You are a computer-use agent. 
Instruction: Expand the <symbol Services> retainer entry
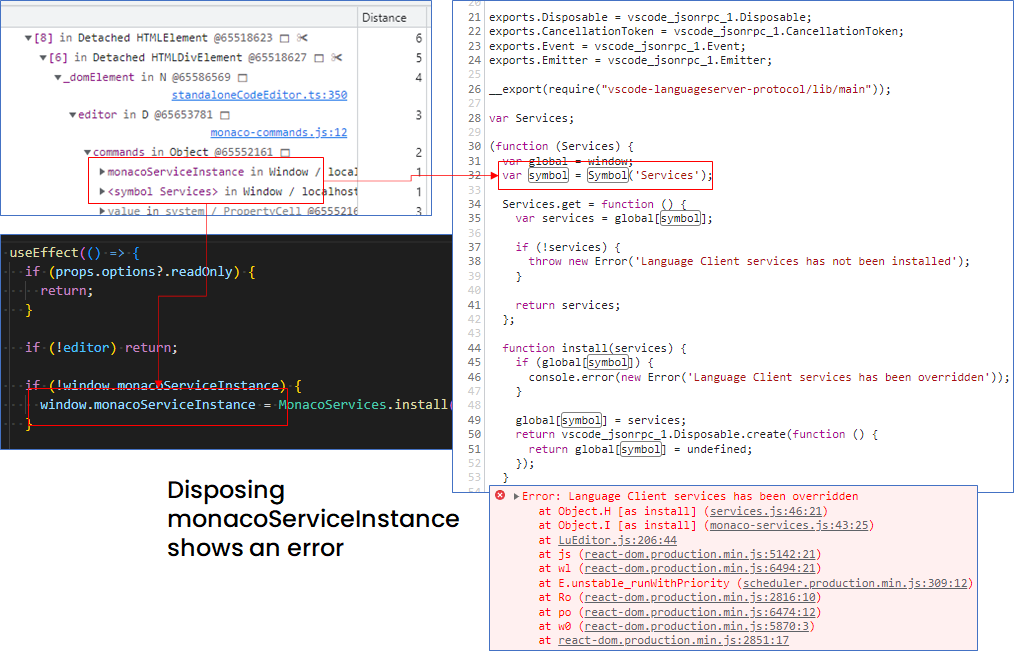pos(103,191)
